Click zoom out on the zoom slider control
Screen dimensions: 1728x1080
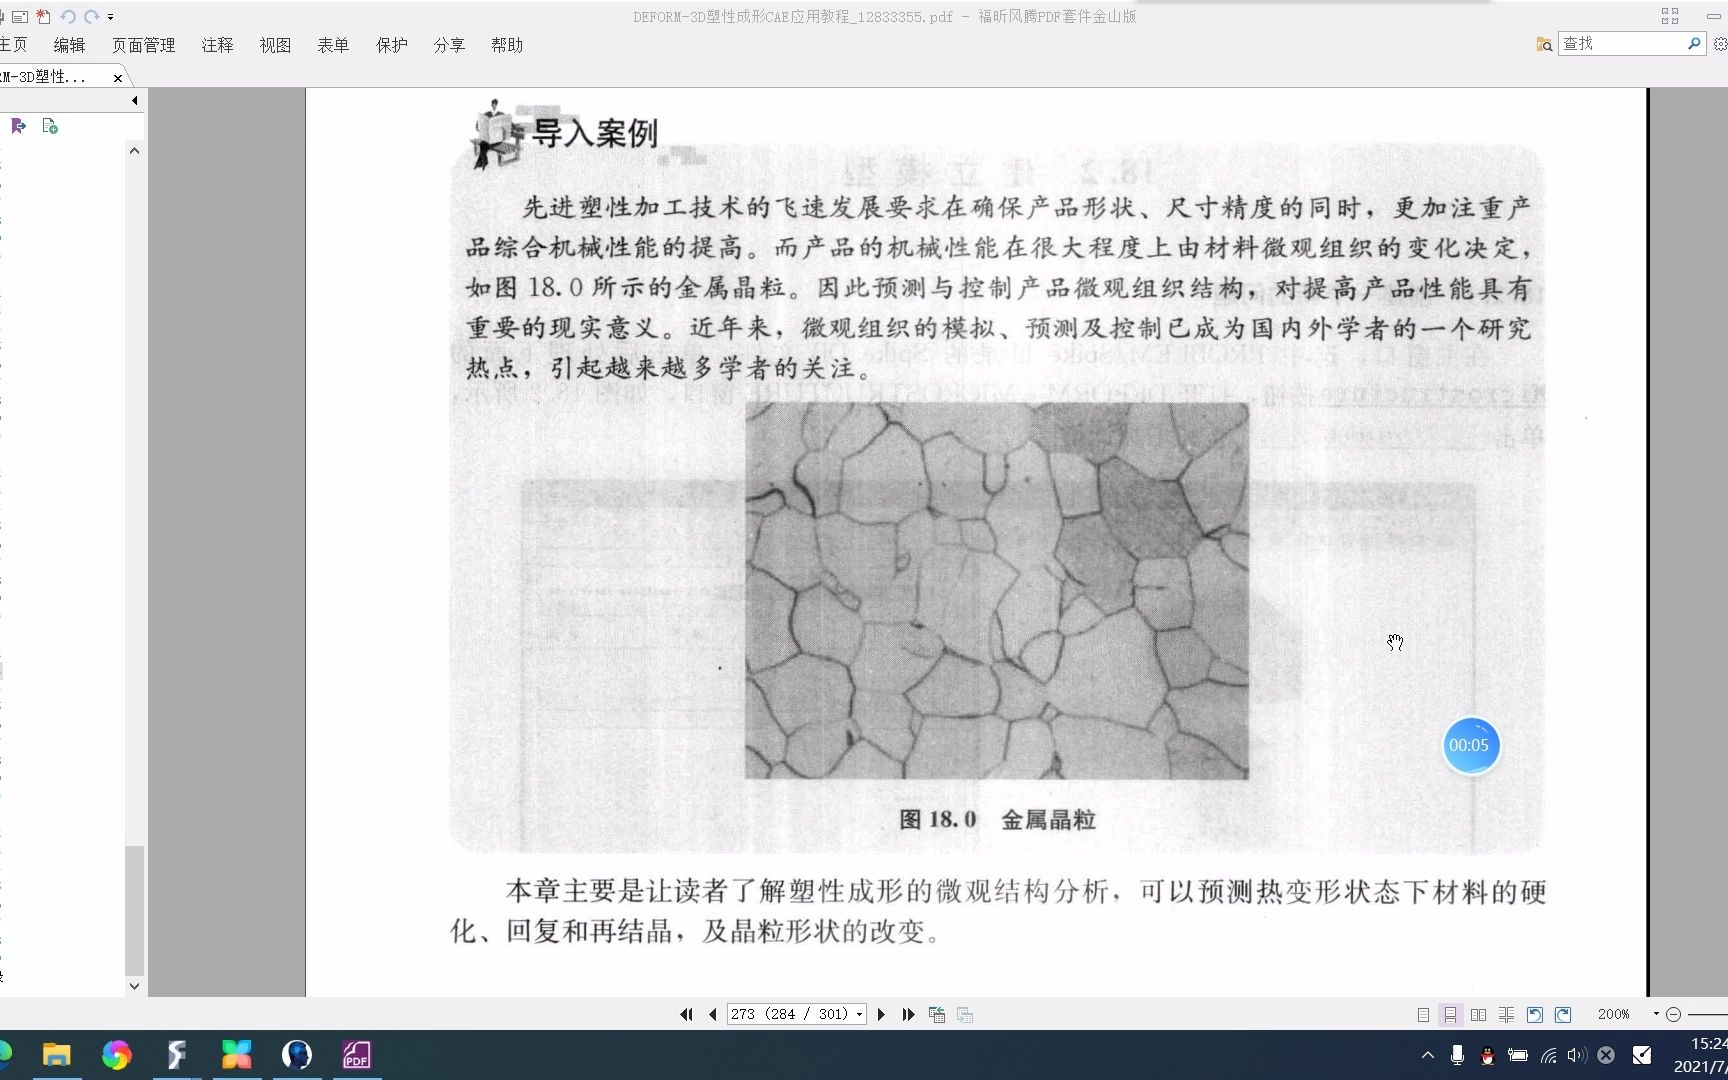[x=1673, y=1014]
